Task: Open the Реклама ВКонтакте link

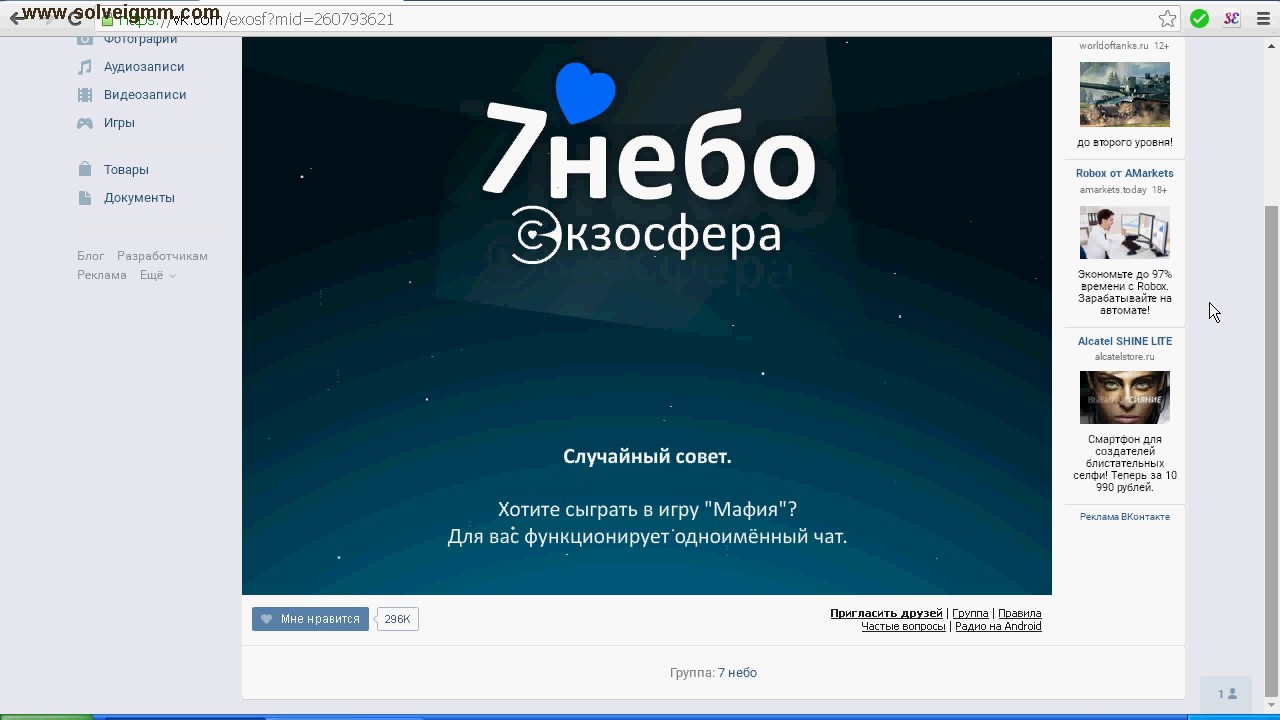Action: click(x=1124, y=517)
